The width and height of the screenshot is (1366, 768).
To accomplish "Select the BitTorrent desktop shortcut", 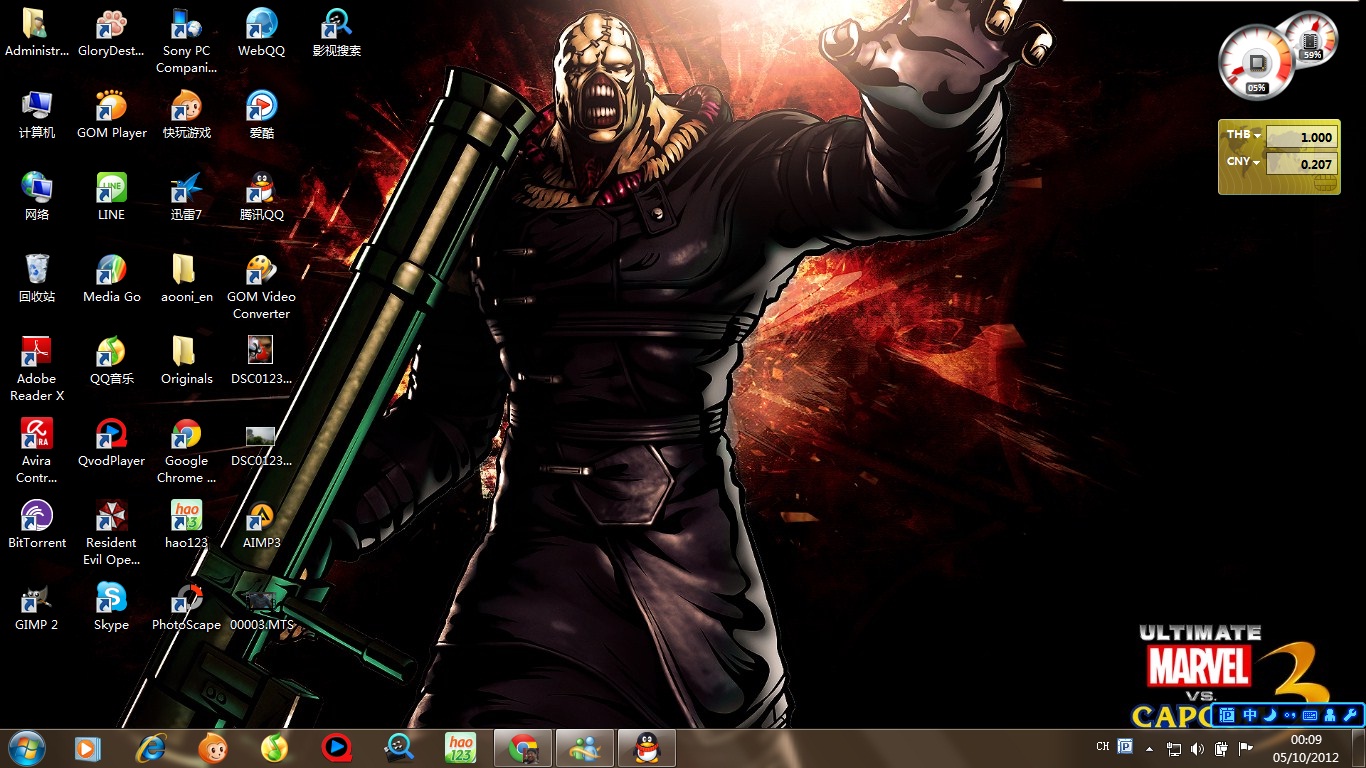I will point(37,525).
